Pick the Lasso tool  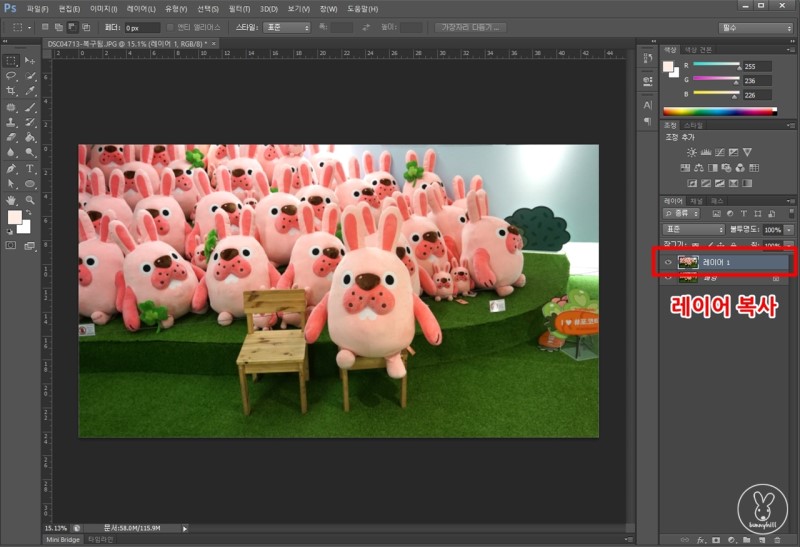pyautogui.click(x=11, y=76)
